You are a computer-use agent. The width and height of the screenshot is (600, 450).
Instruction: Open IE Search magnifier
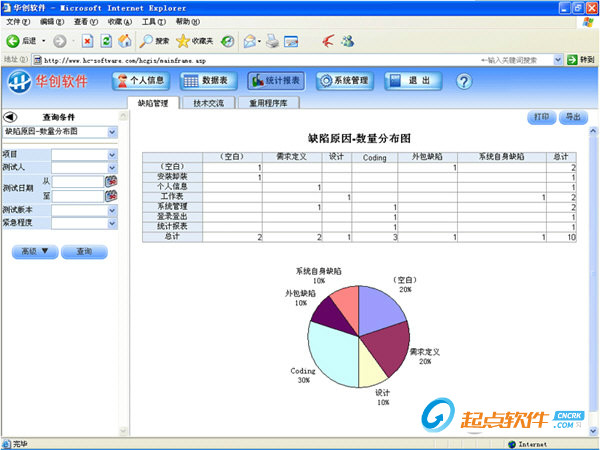146,41
